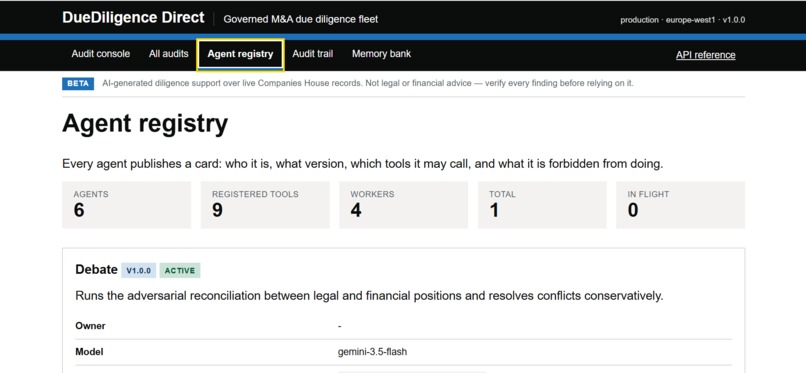Viewport: 806px width, 373px height.
Task: Go to All audits tab
Action: point(169,54)
